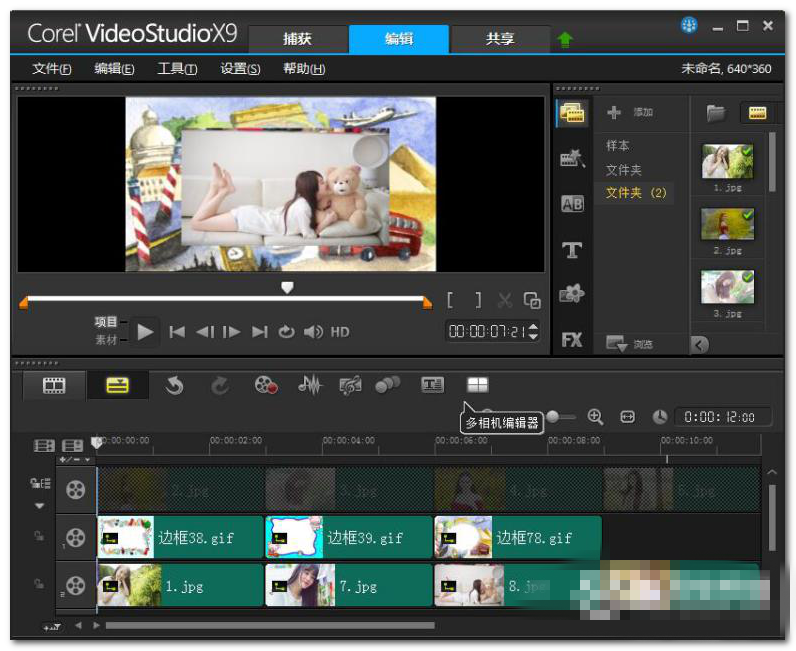Open the instant project panel icon
796x651 pixels.
[572, 158]
